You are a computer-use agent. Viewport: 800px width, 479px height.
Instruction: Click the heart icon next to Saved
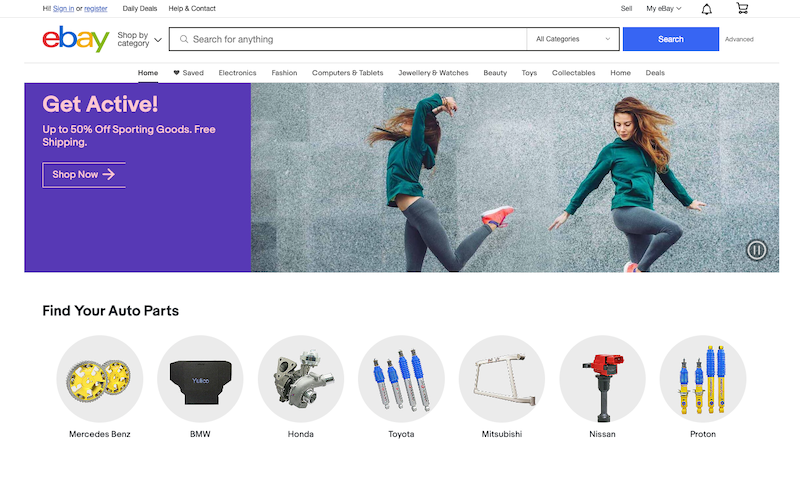[x=176, y=73]
